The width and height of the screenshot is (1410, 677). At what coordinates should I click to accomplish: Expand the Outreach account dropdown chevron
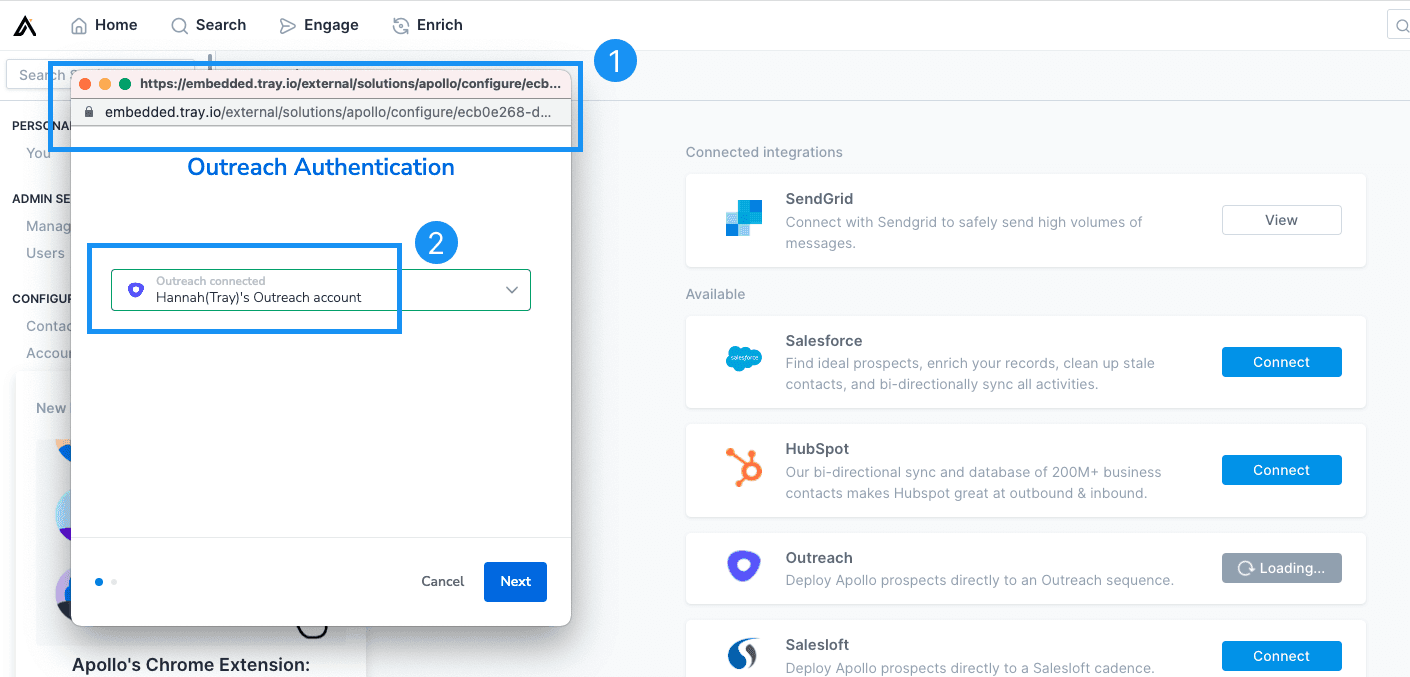coord(511,290)
